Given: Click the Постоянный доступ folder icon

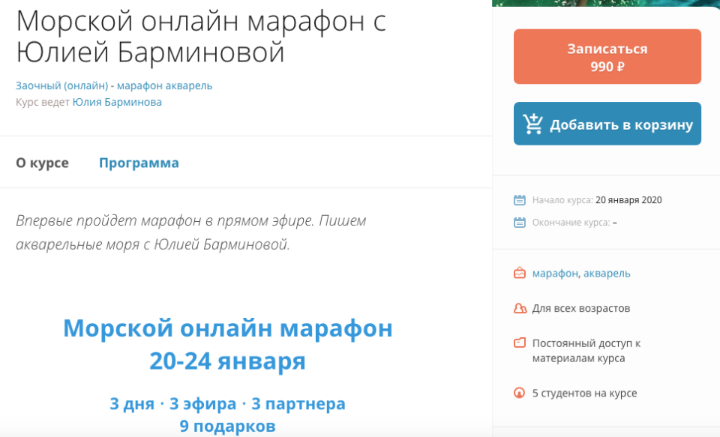Looking at the screenshot, I should (519, 343).
